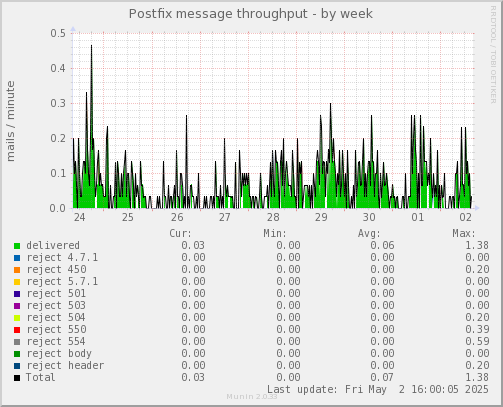
Task: Click the 'reject body' legend label
Action: (59, 353)
